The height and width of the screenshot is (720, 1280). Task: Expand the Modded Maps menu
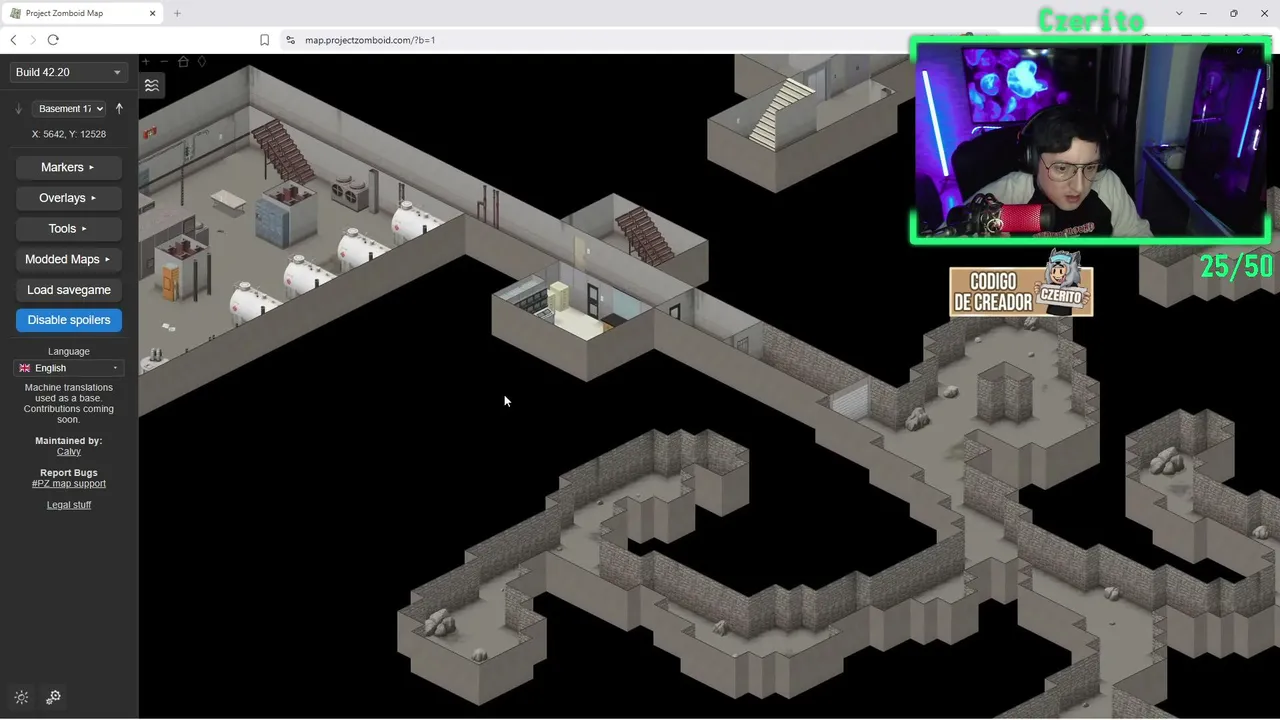pos(68,259)
